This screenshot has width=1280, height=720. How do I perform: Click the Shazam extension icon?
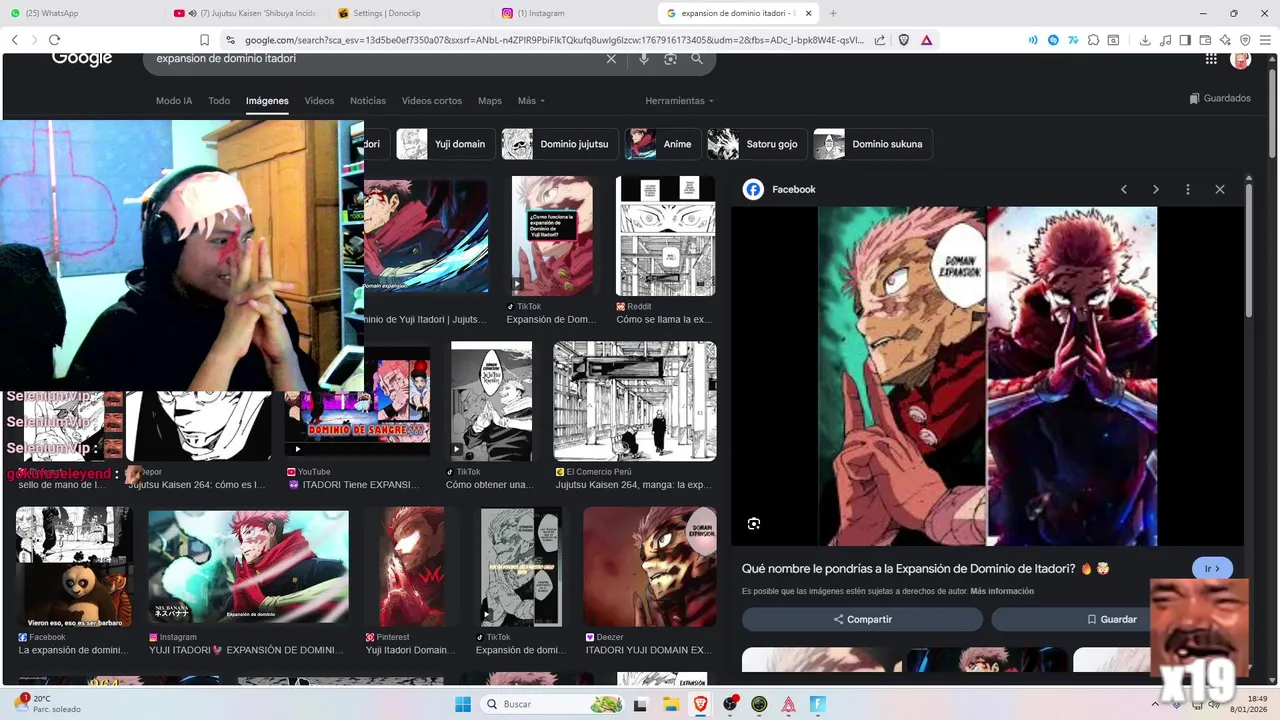click(1053, 40)
